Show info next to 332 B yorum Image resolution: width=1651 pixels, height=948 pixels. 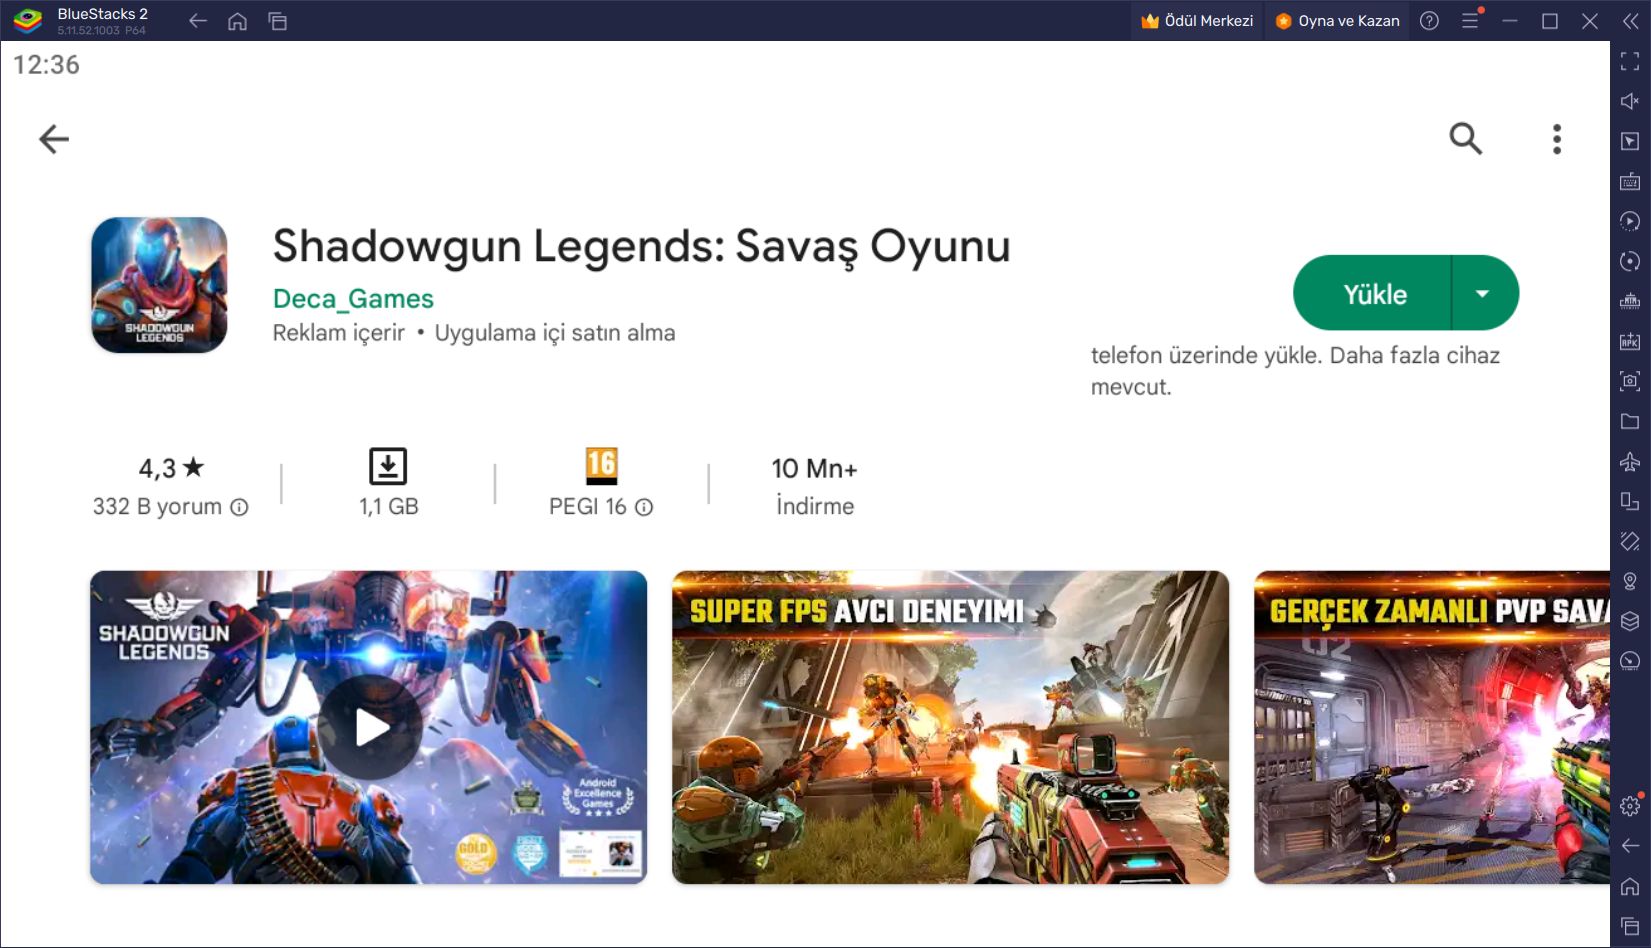pyautogui.click(x=239, y=507)
